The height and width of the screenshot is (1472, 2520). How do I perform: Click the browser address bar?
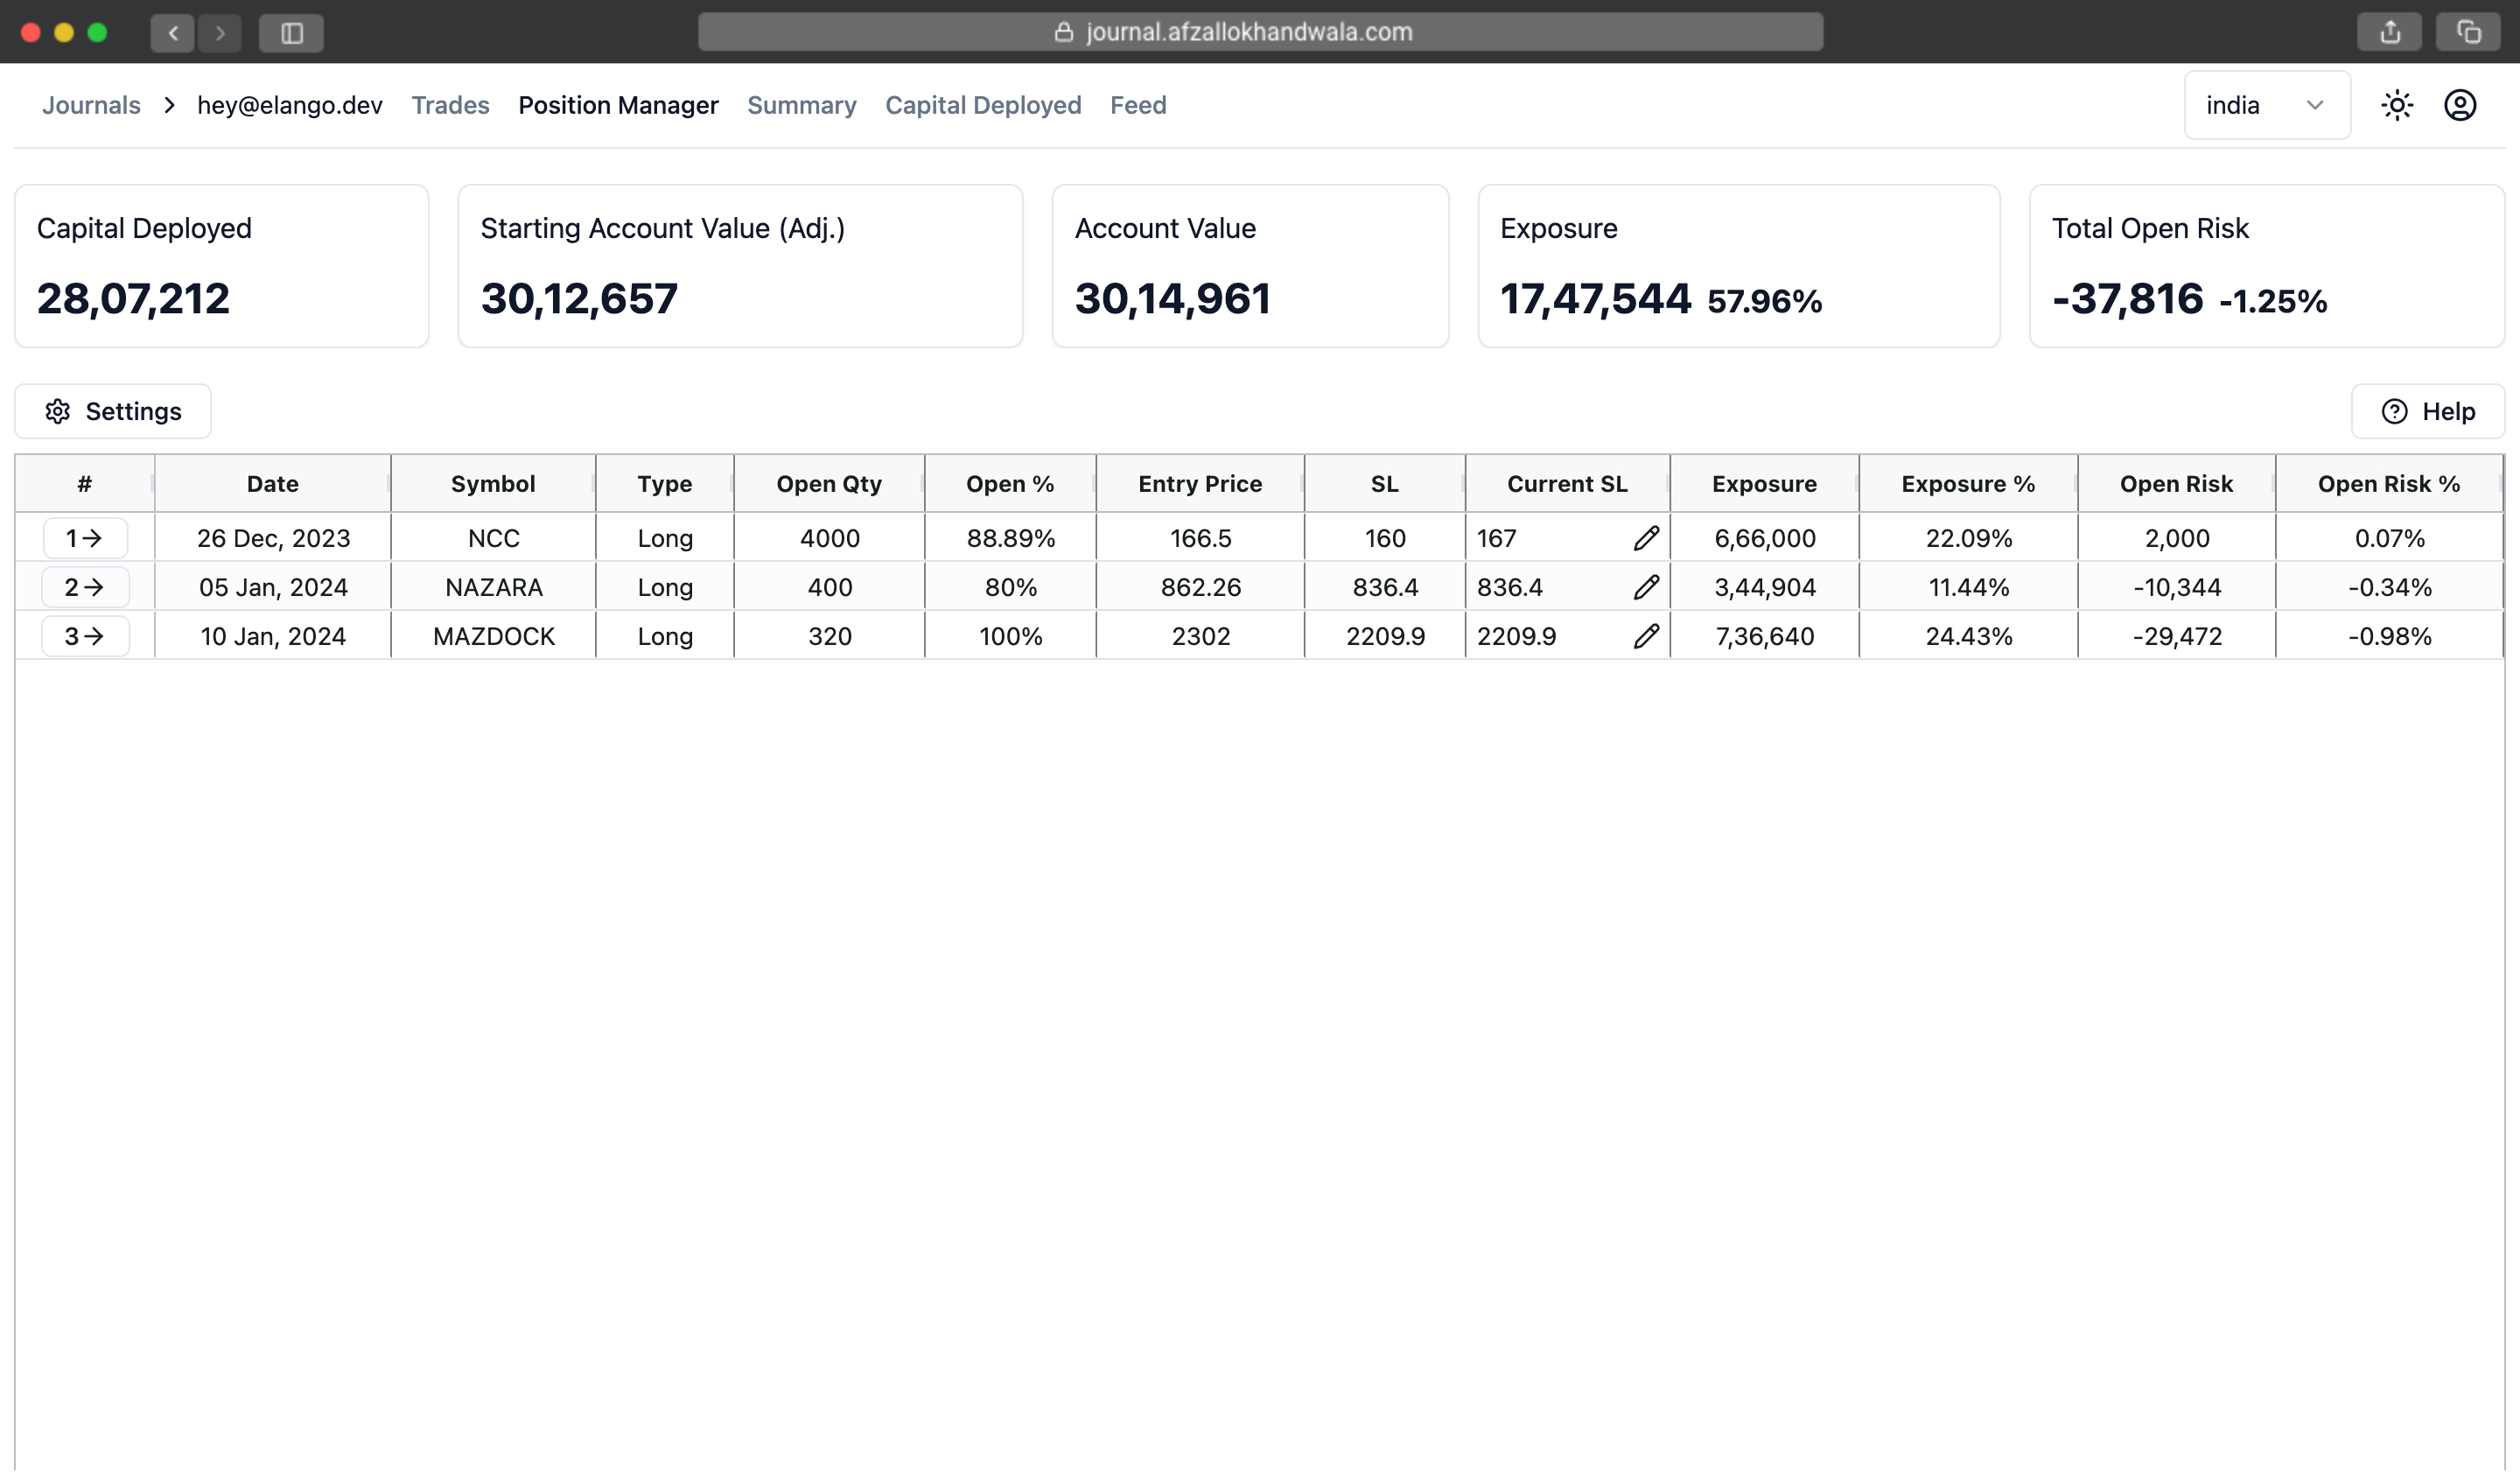point(1259,32)
